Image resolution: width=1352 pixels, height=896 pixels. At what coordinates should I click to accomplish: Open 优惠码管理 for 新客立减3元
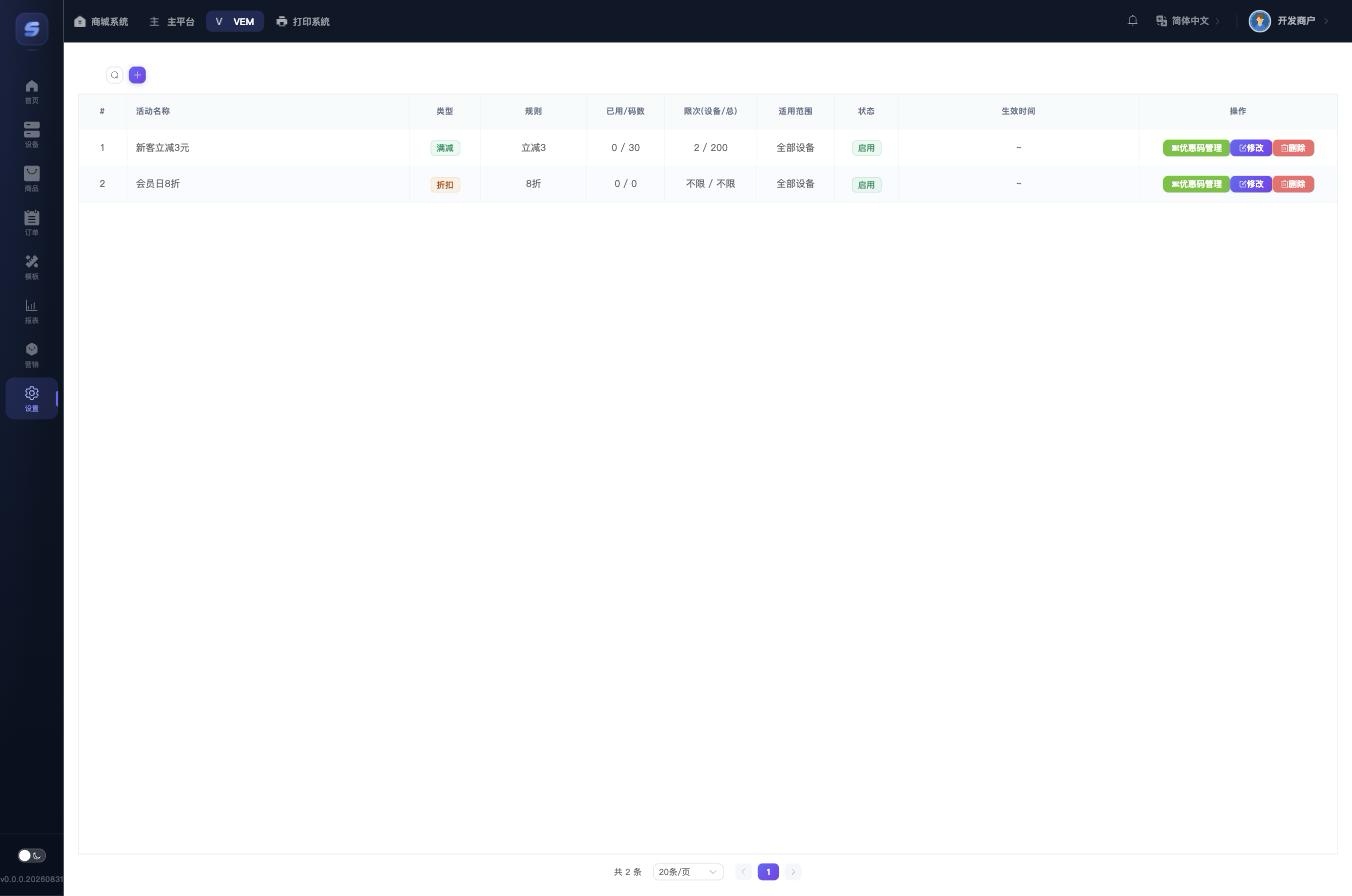tap(1196, 148)
